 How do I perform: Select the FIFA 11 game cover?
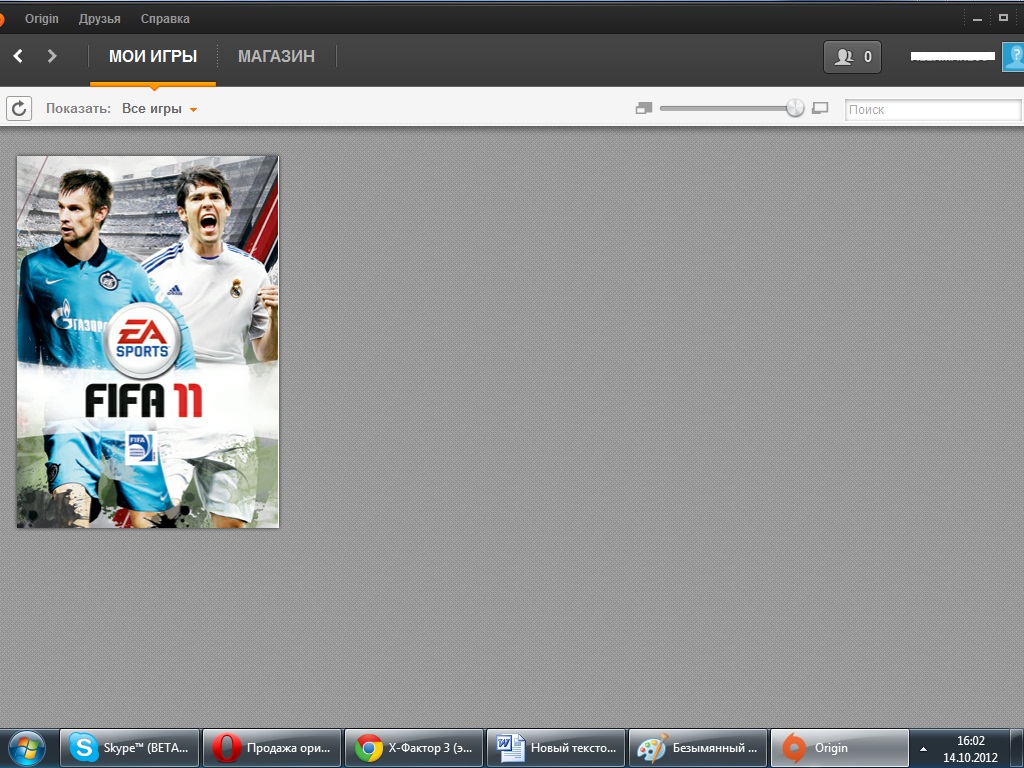(x=148, y=342)
